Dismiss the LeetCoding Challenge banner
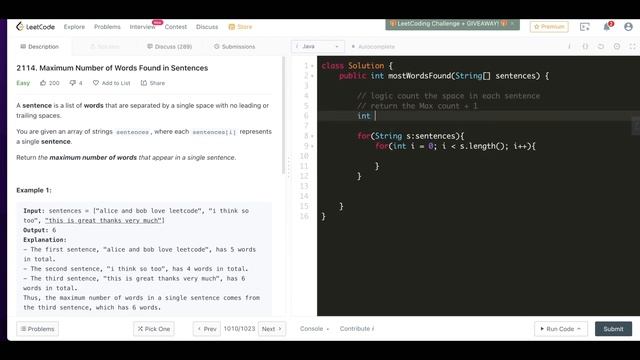This screenshot has height=360, width=640. (x=512, y=23)
